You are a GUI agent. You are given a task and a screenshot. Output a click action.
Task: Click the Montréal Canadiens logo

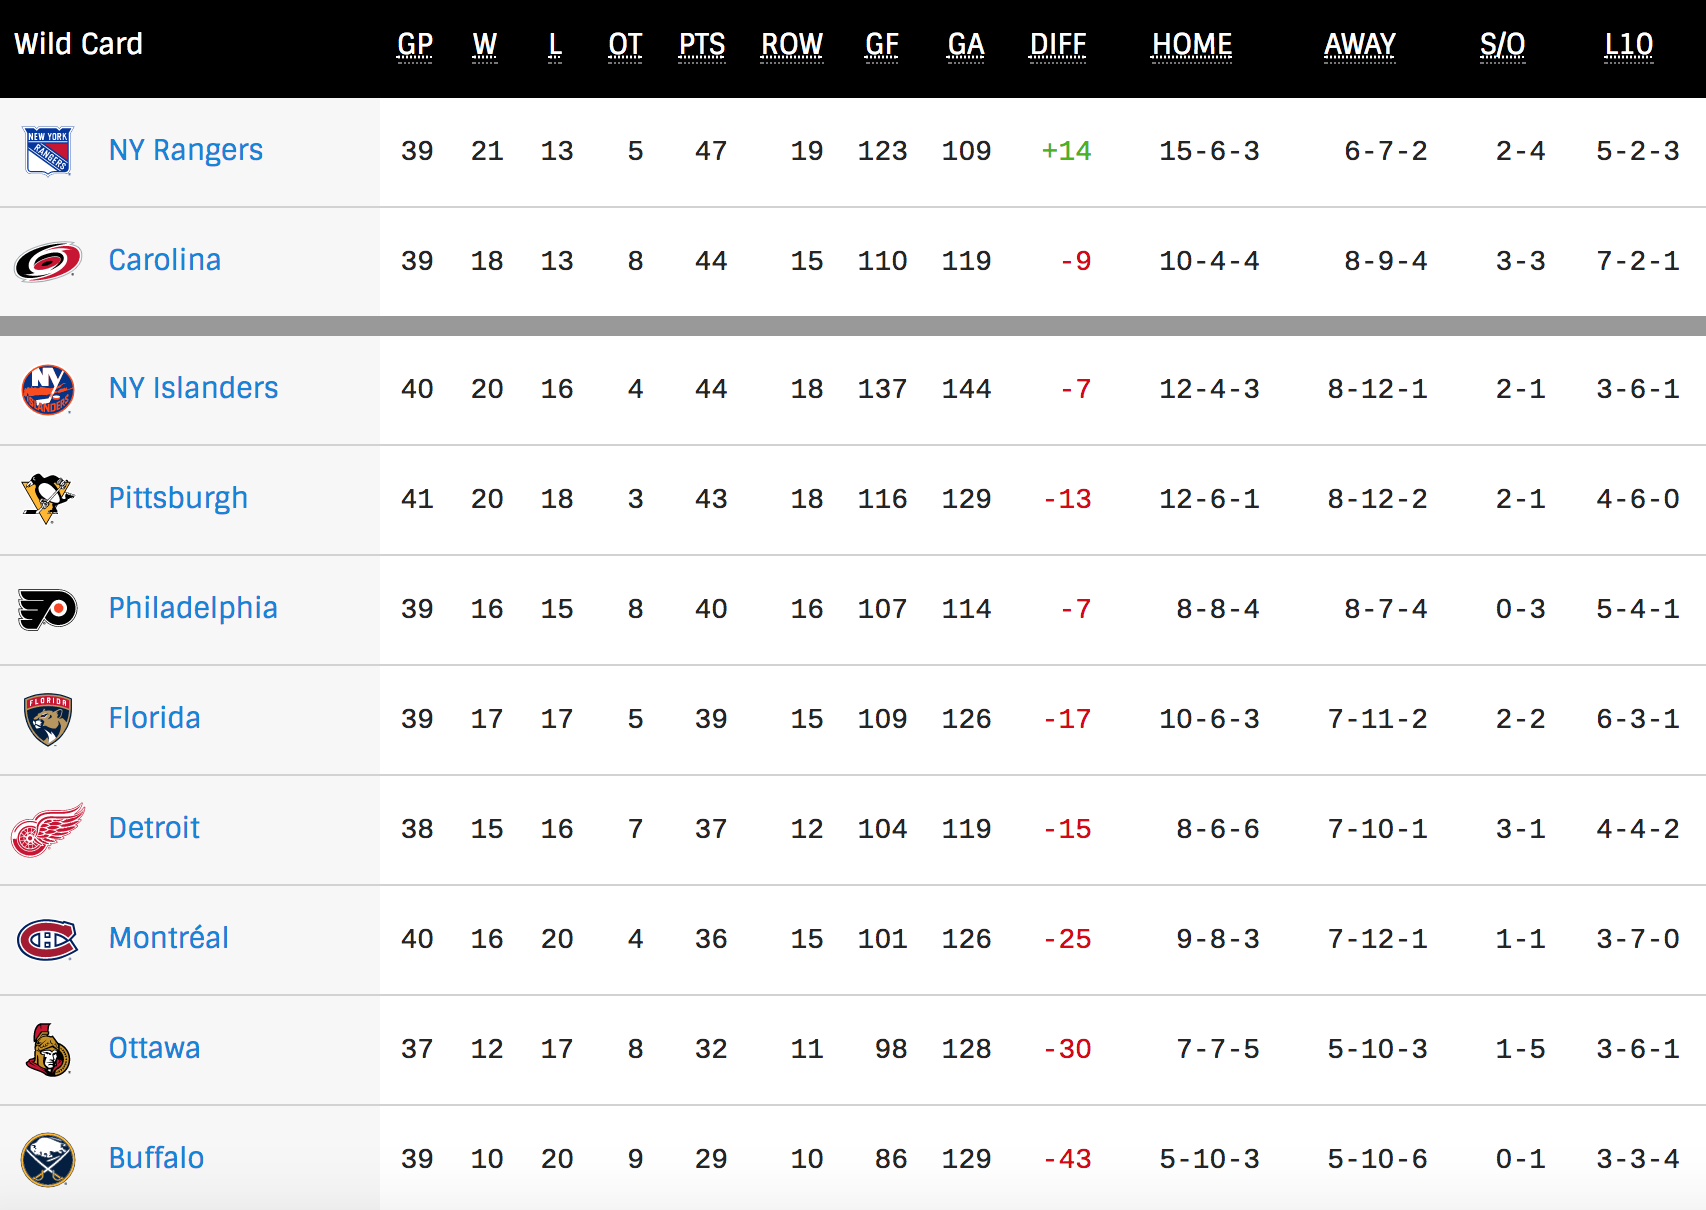pos(47,939)
